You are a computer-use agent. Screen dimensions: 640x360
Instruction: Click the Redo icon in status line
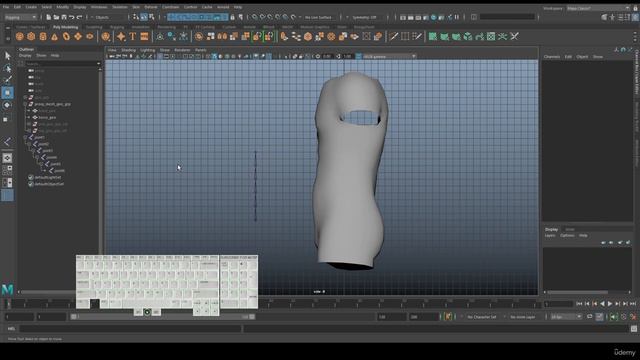[x=80, y=17]
